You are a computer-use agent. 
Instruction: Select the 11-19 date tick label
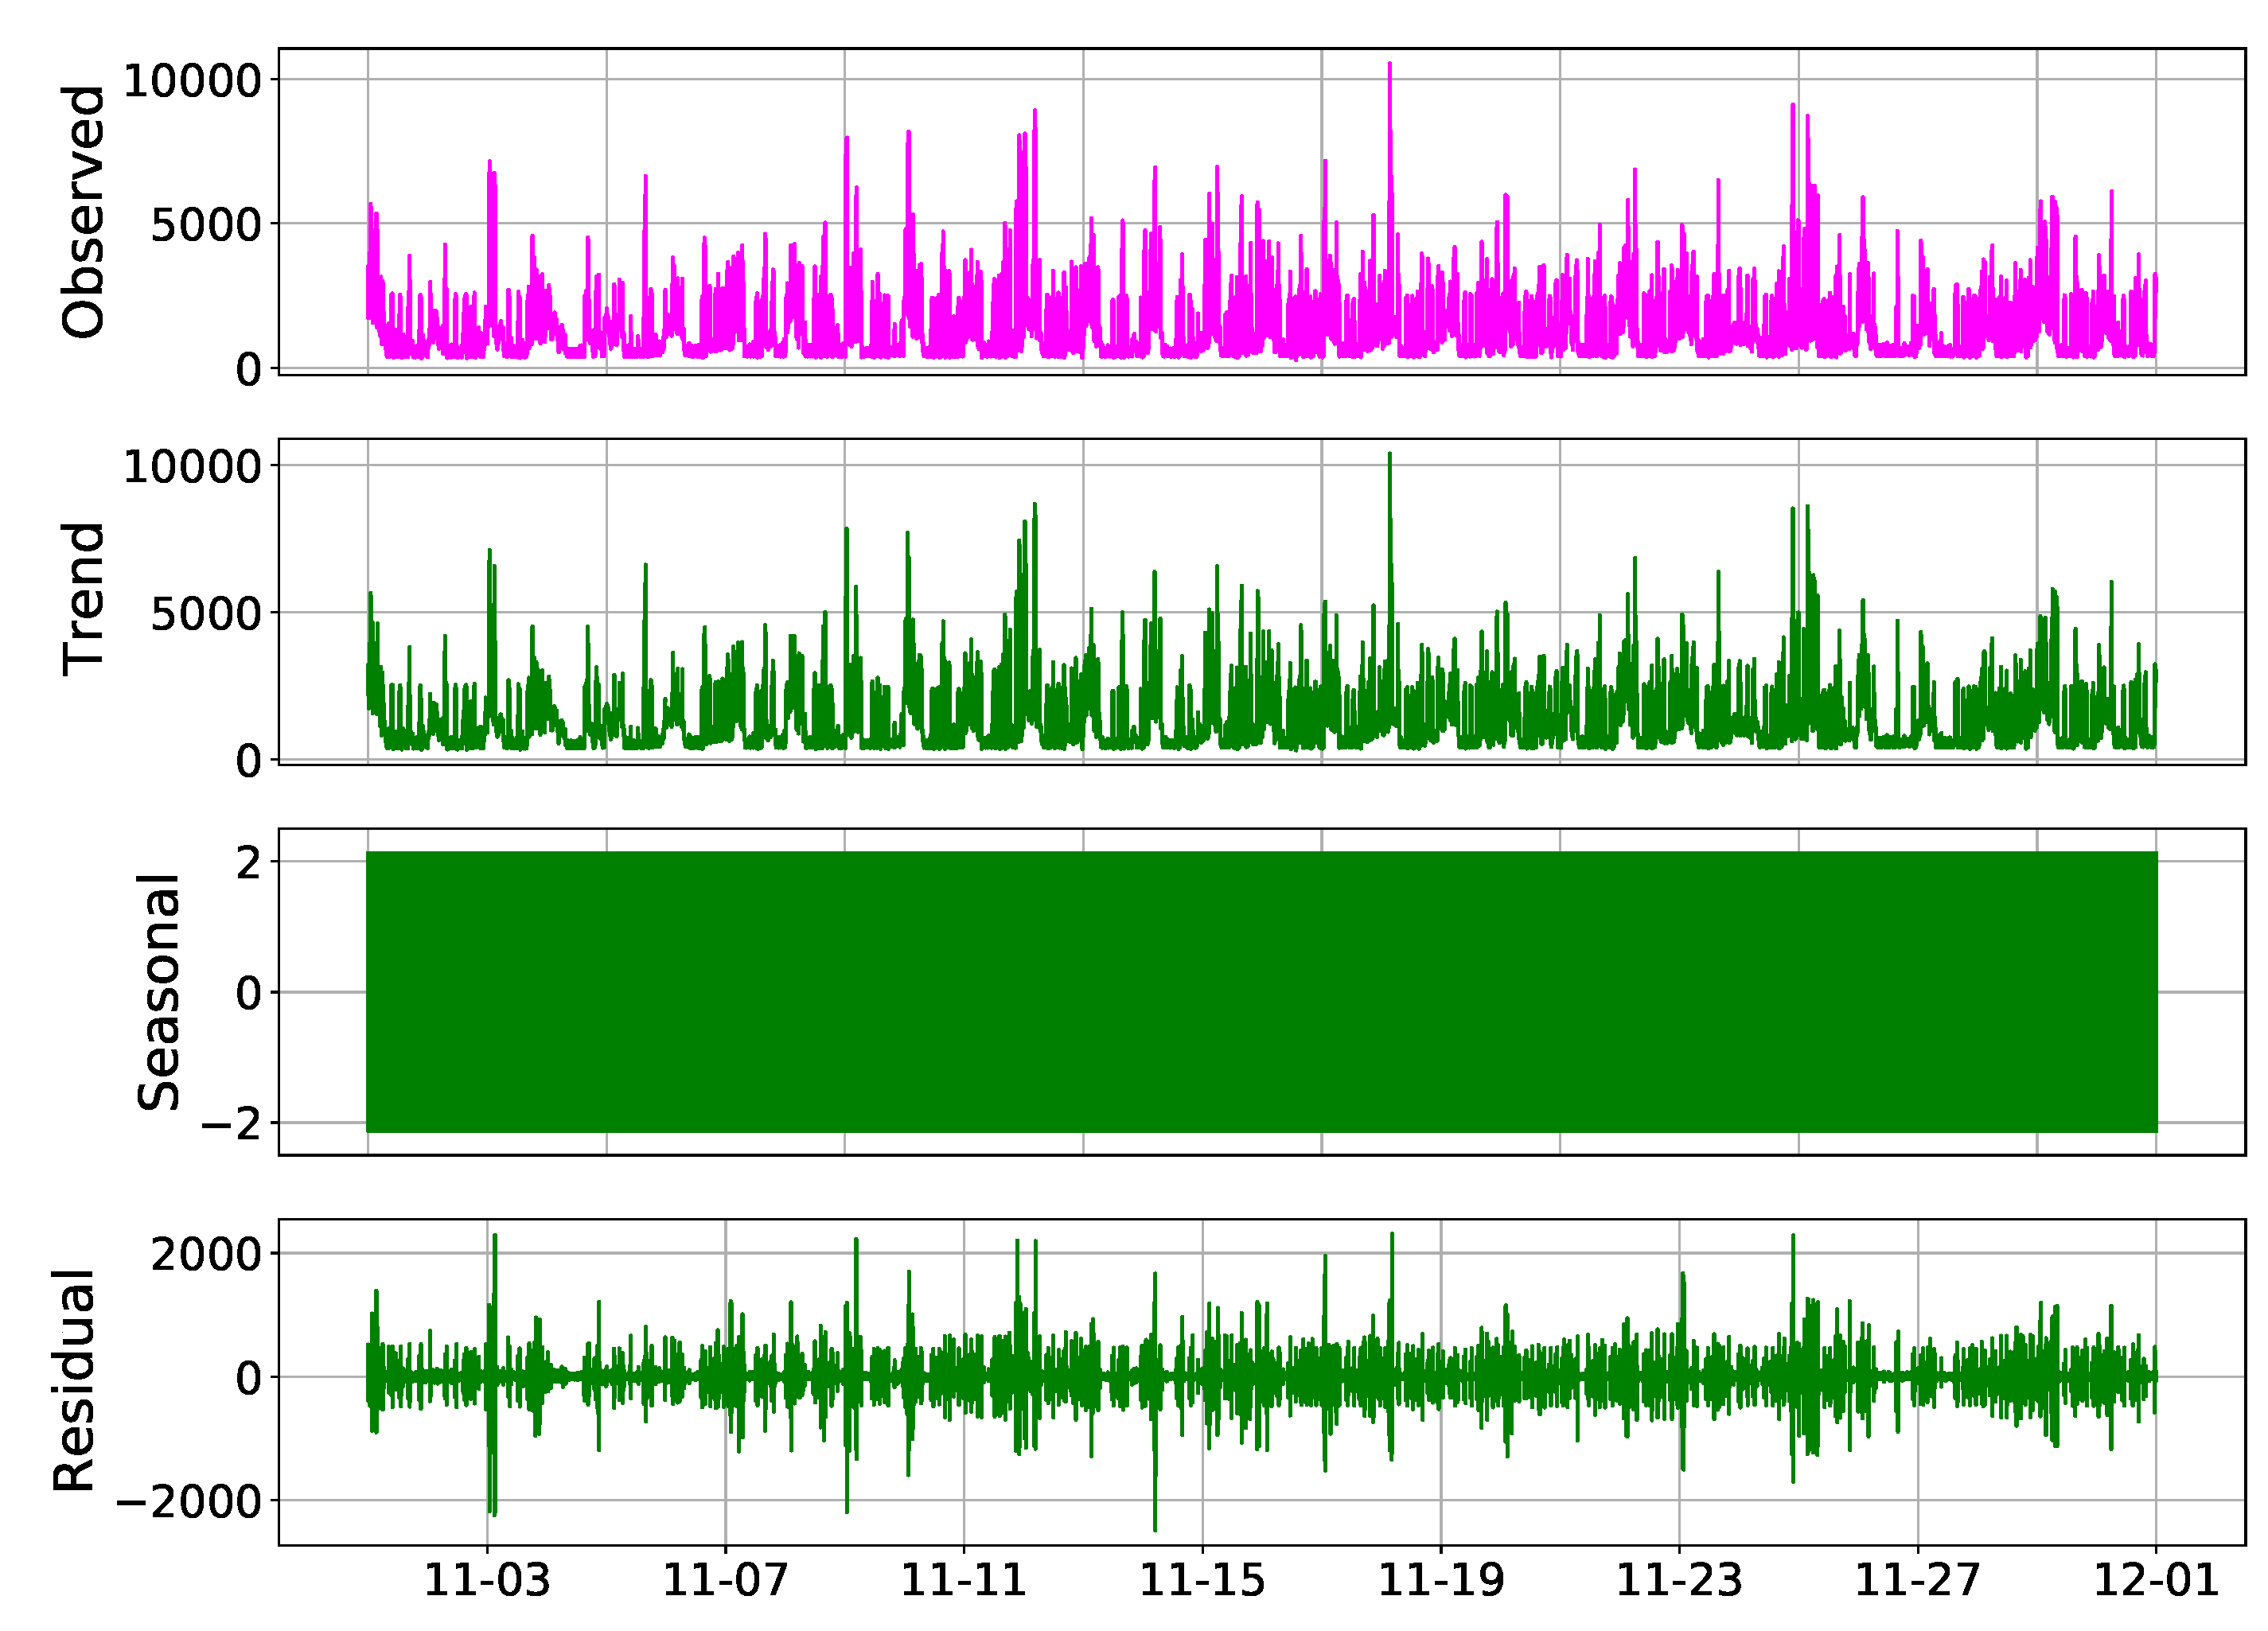pyautogui.click(x=1441, y=1580)
